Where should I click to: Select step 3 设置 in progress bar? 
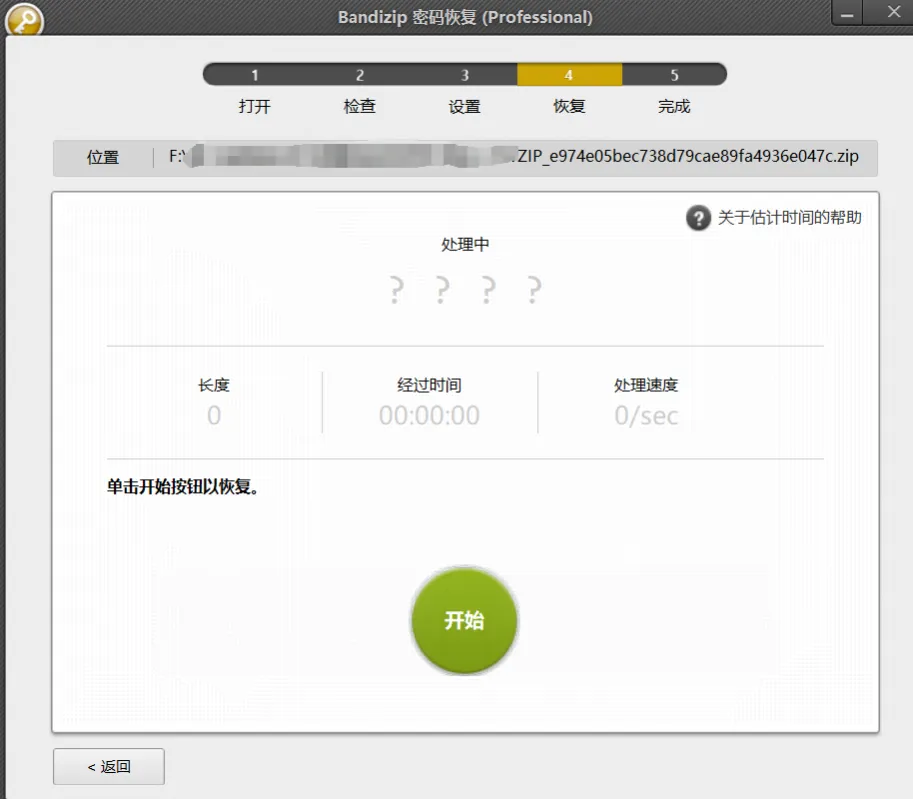[x=465, y=75]
